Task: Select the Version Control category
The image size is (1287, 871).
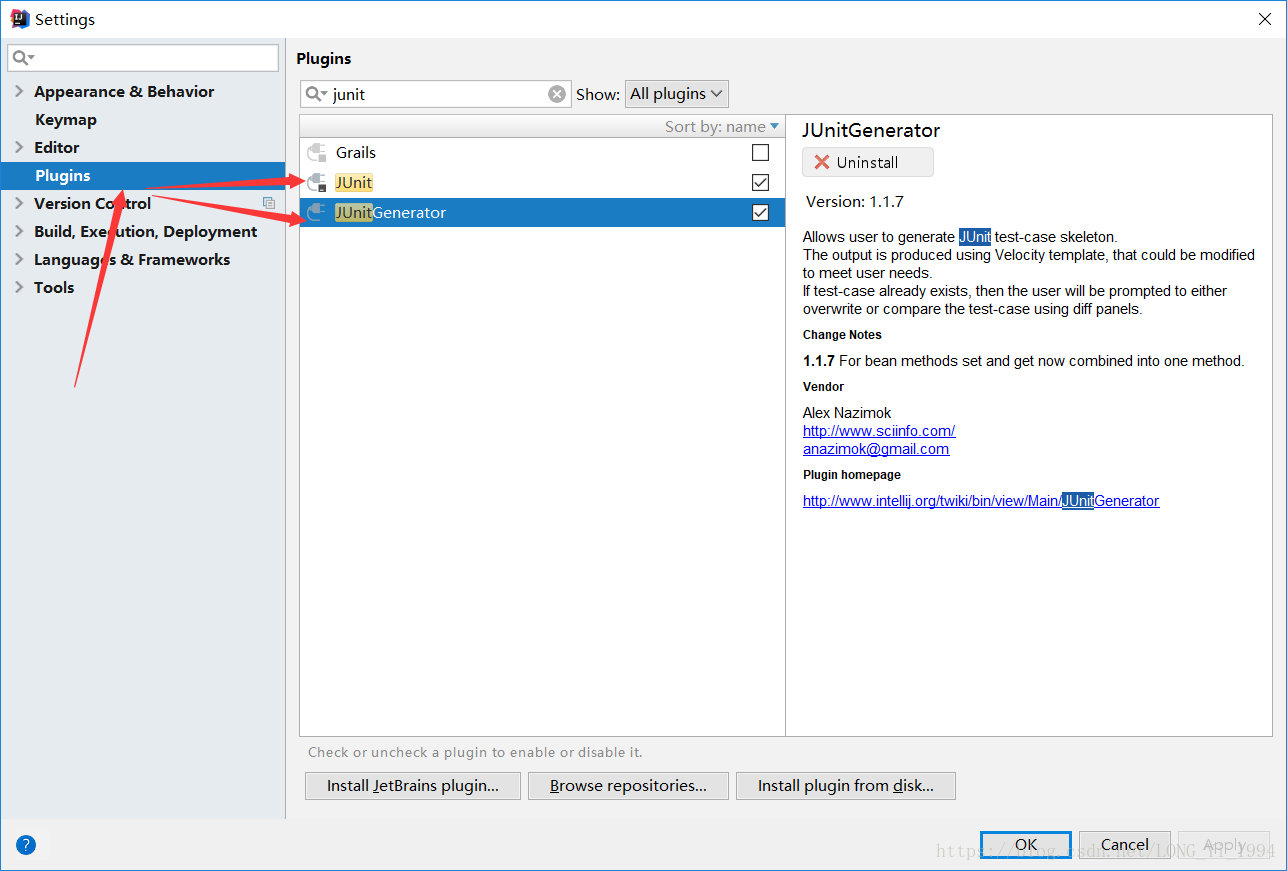Action: coord(93,203)
